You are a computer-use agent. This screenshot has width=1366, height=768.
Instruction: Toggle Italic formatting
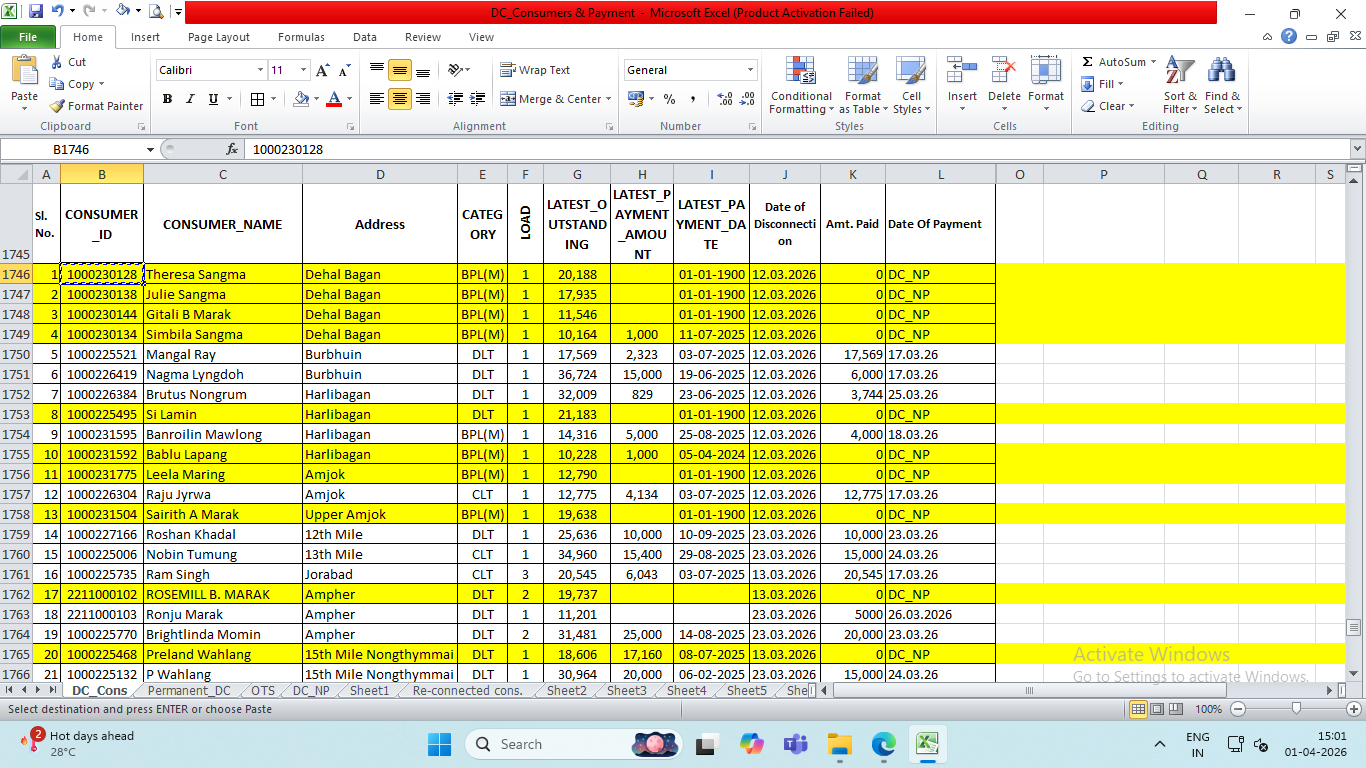point(190,99)
